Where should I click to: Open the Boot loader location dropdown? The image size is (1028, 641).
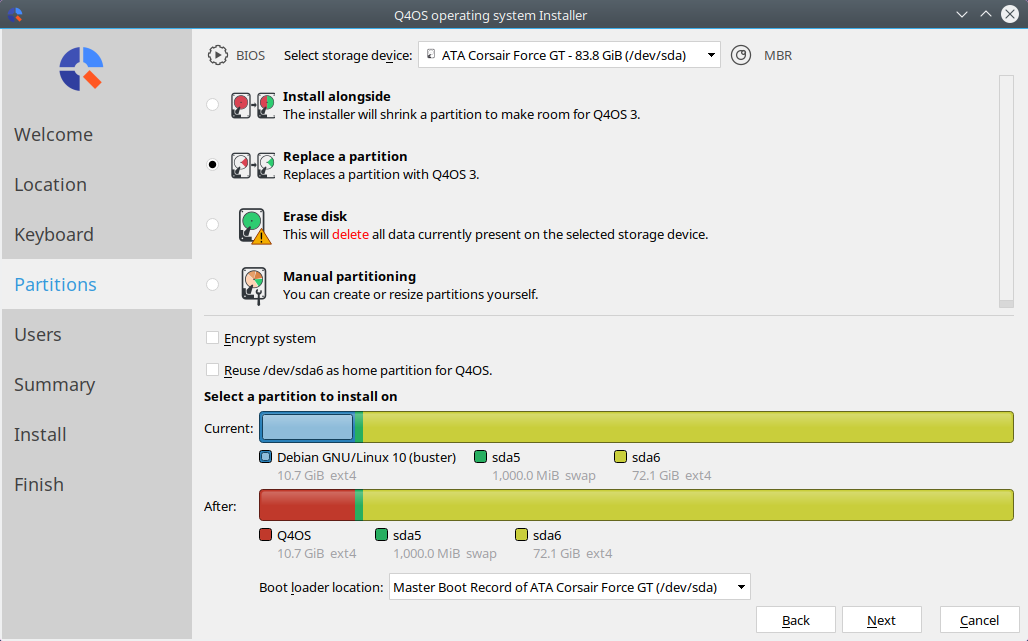570,587
